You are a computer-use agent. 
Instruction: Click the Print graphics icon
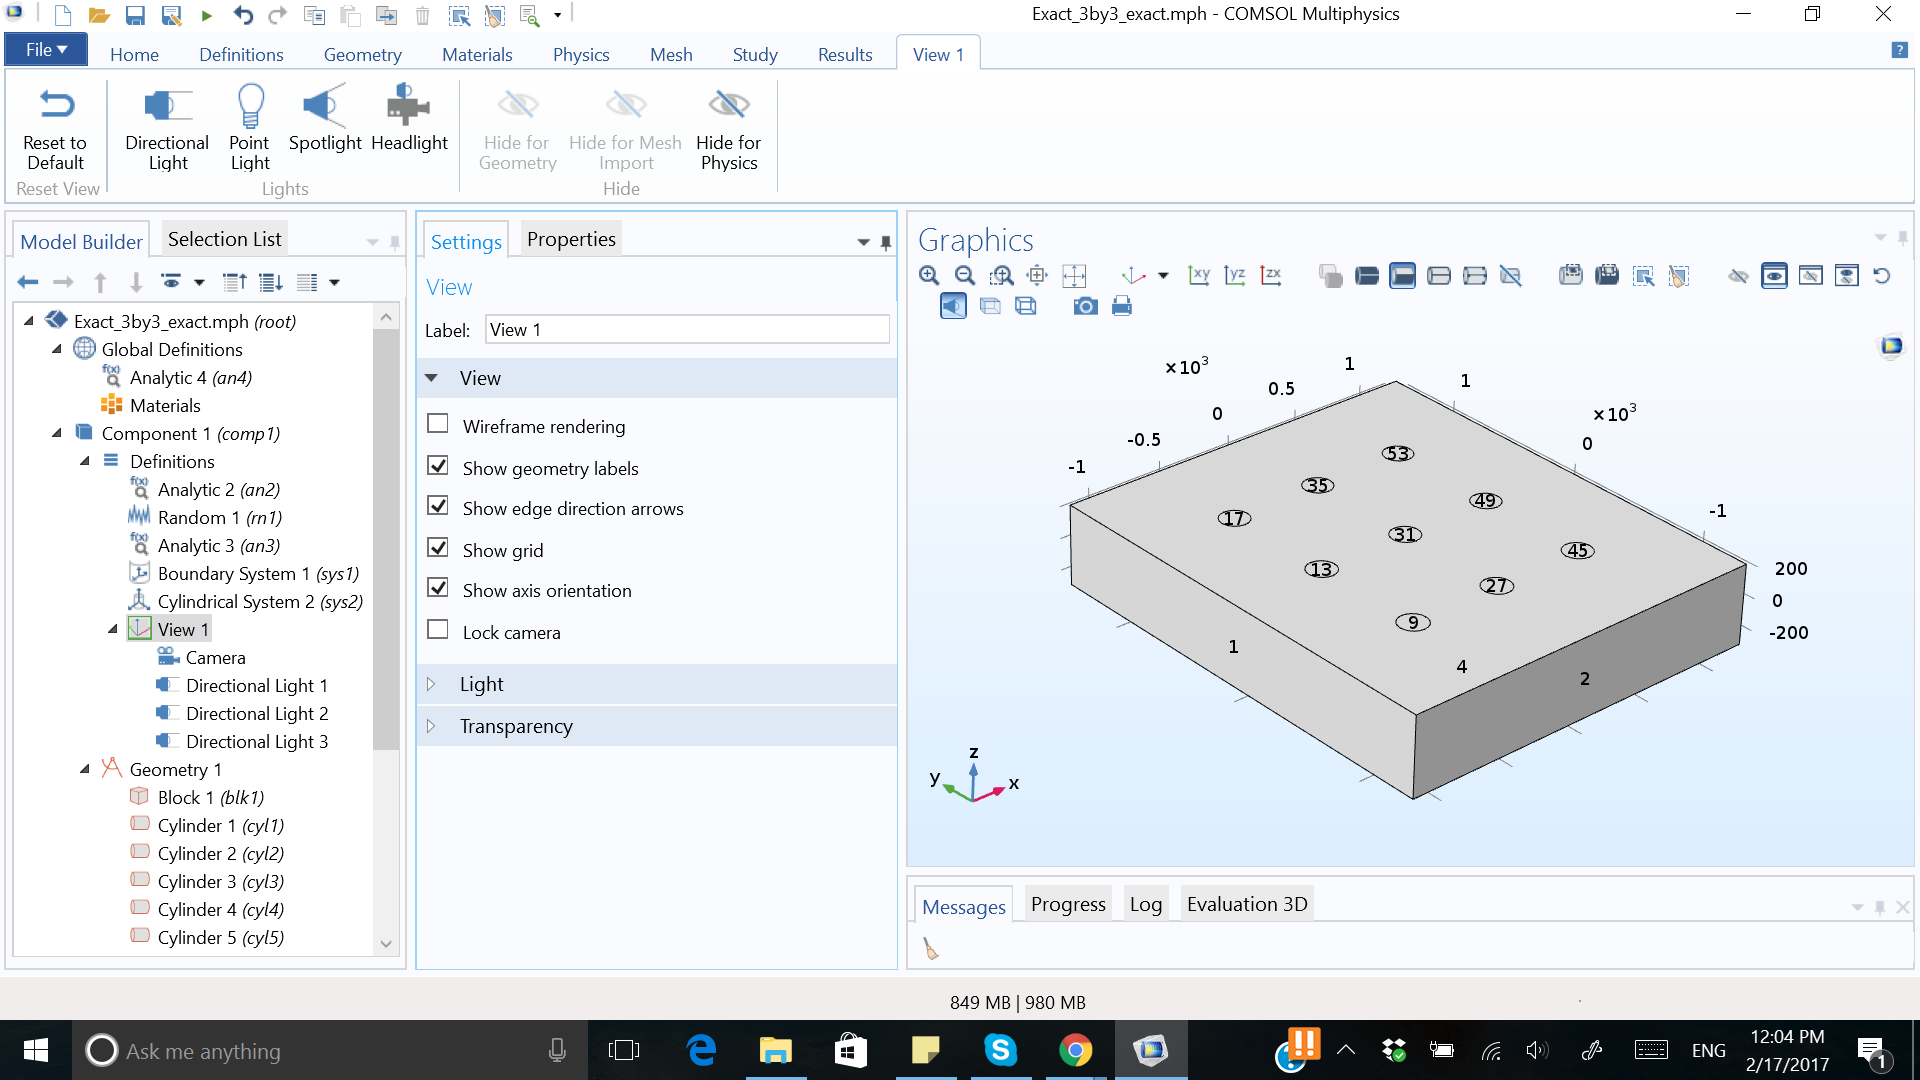(1122, 306)
